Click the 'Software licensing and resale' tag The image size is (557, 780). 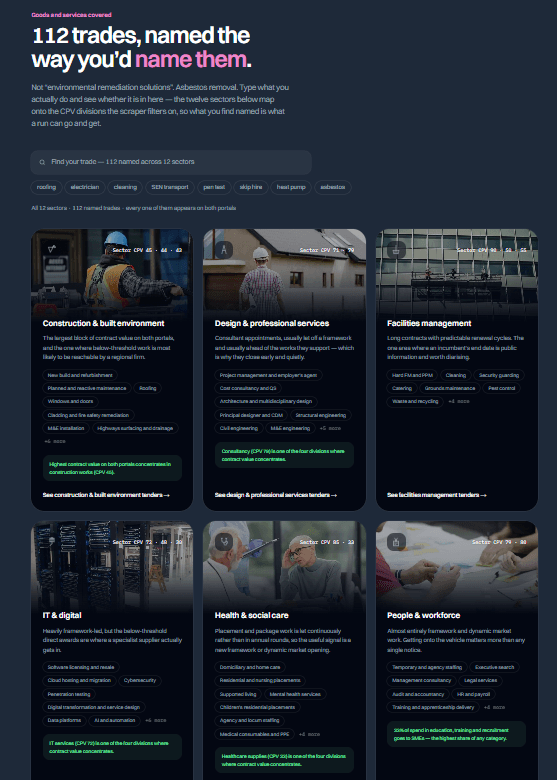pyautogui.click(x=81, y=667)
